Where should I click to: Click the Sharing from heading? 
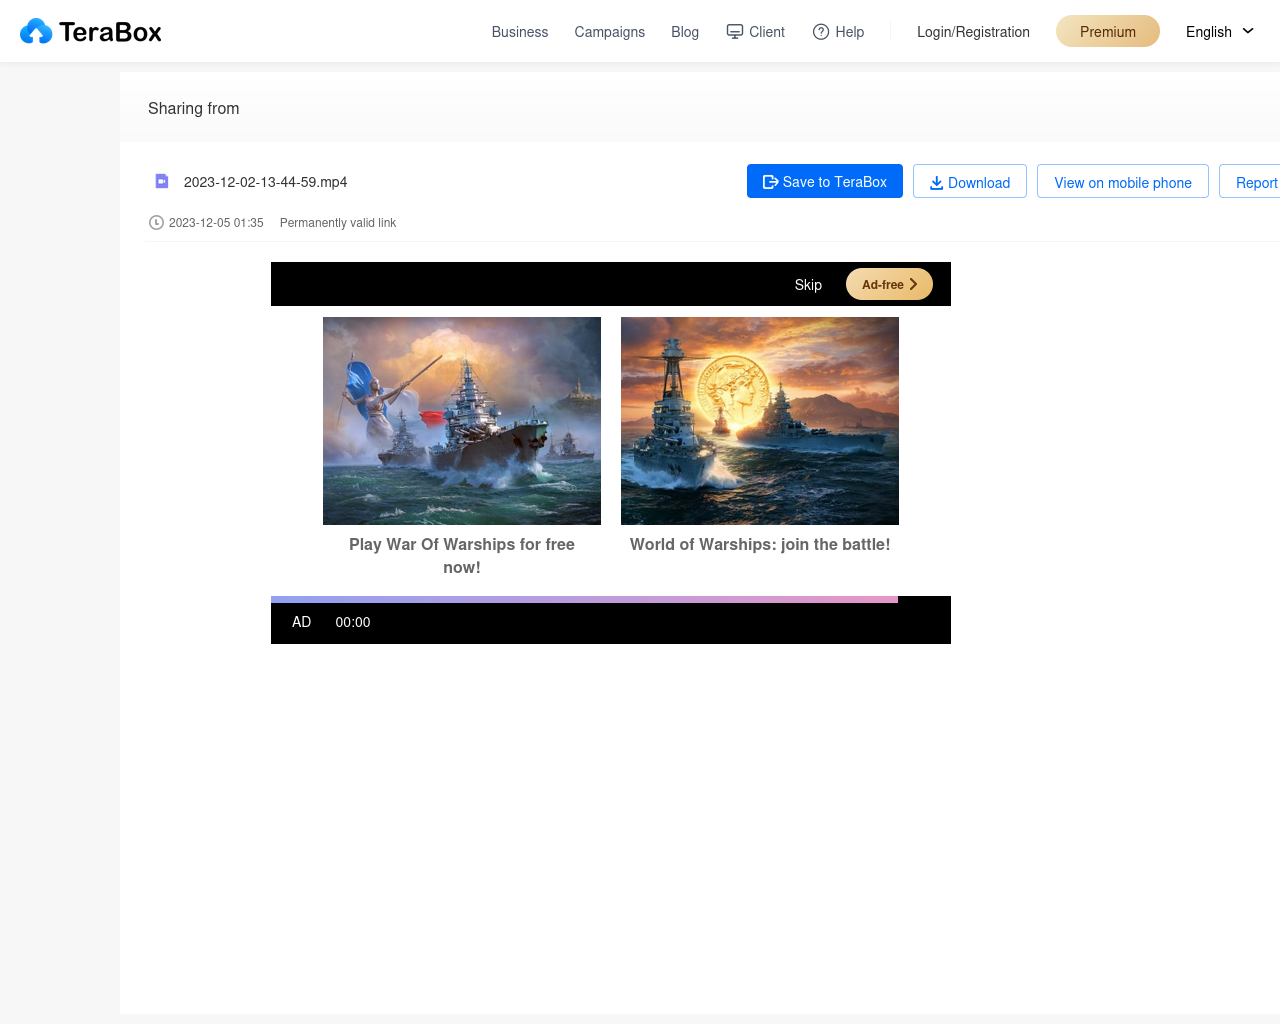[194, 108]
